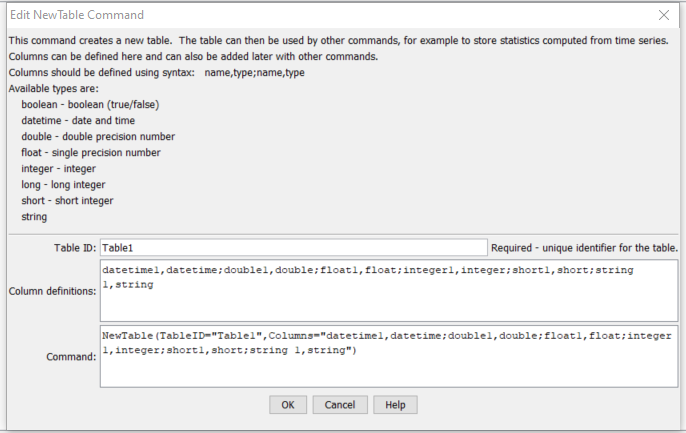Image resolution: width=686 pixels, height=433 pixels.
Task: Click inside the Command text area
Action: click(x=389, y=356)
